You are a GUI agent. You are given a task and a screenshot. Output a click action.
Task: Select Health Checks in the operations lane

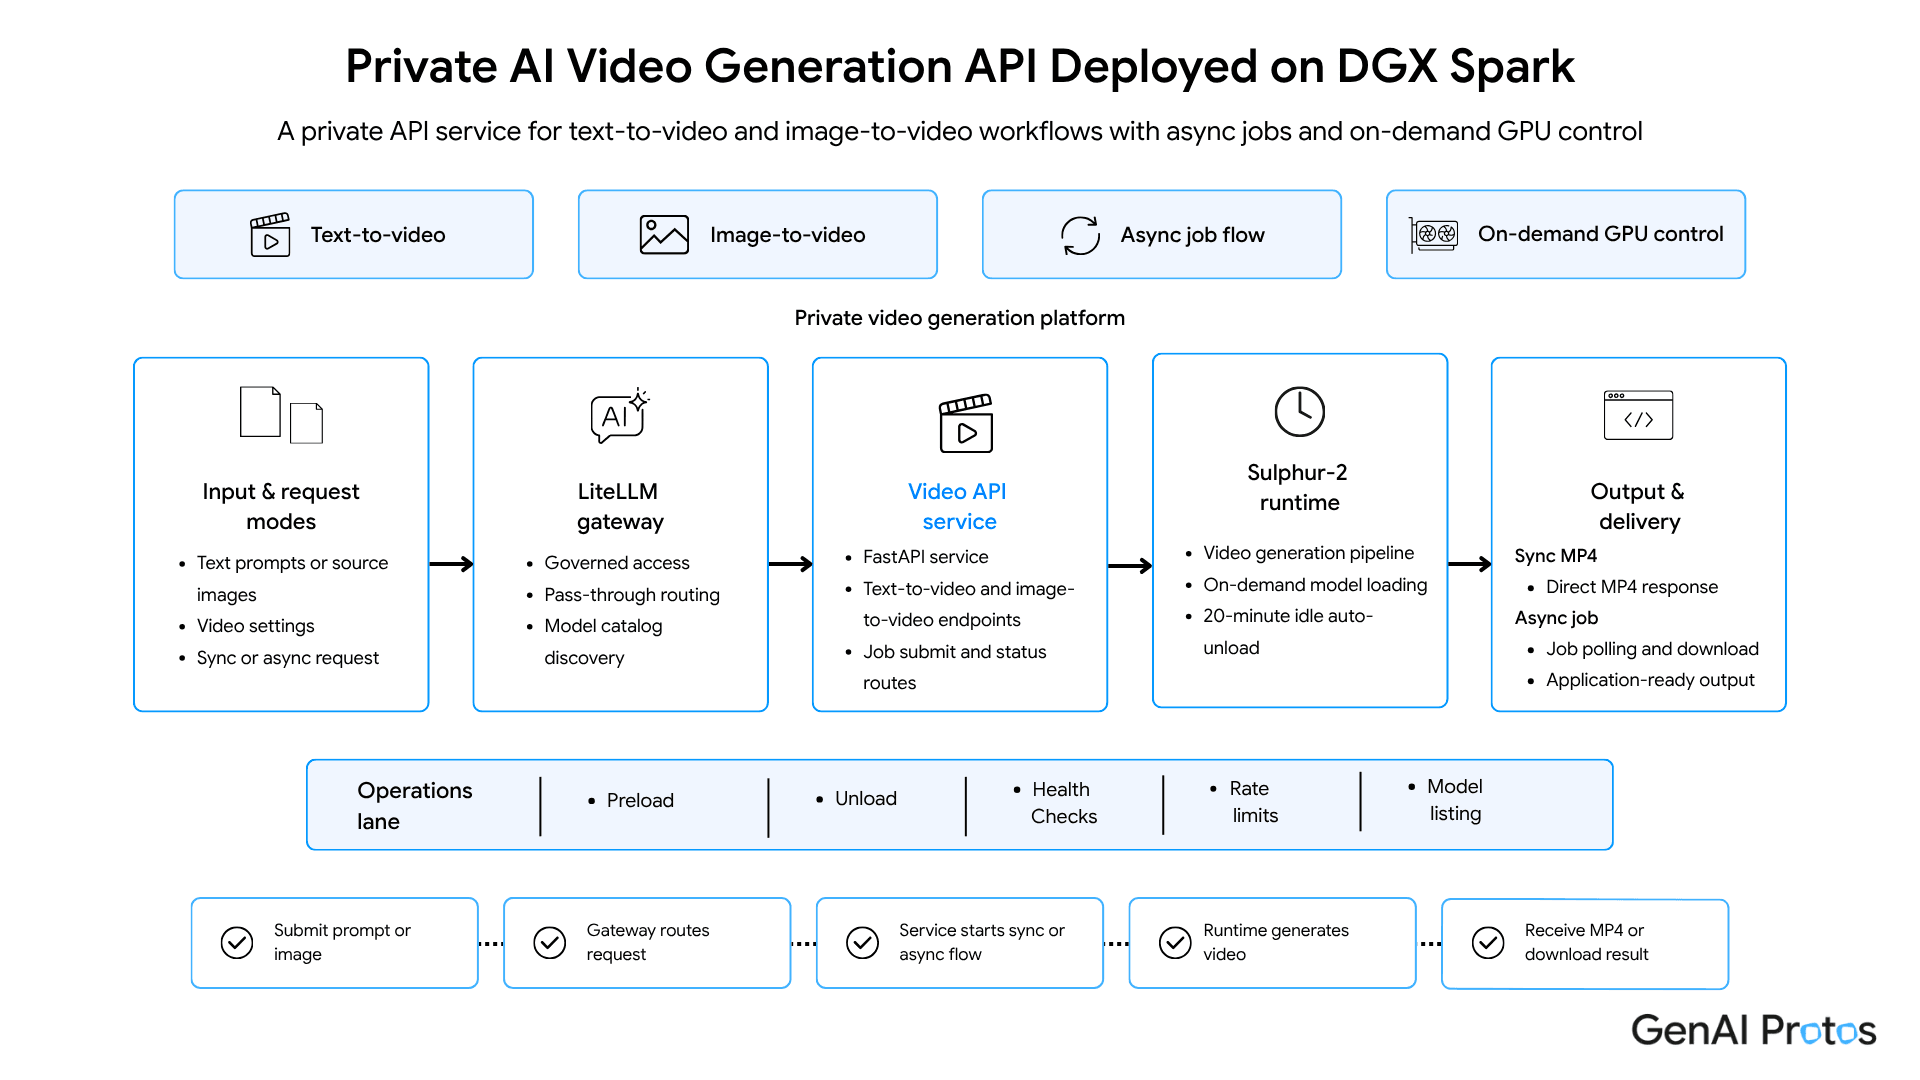(x=1063, y=802)
